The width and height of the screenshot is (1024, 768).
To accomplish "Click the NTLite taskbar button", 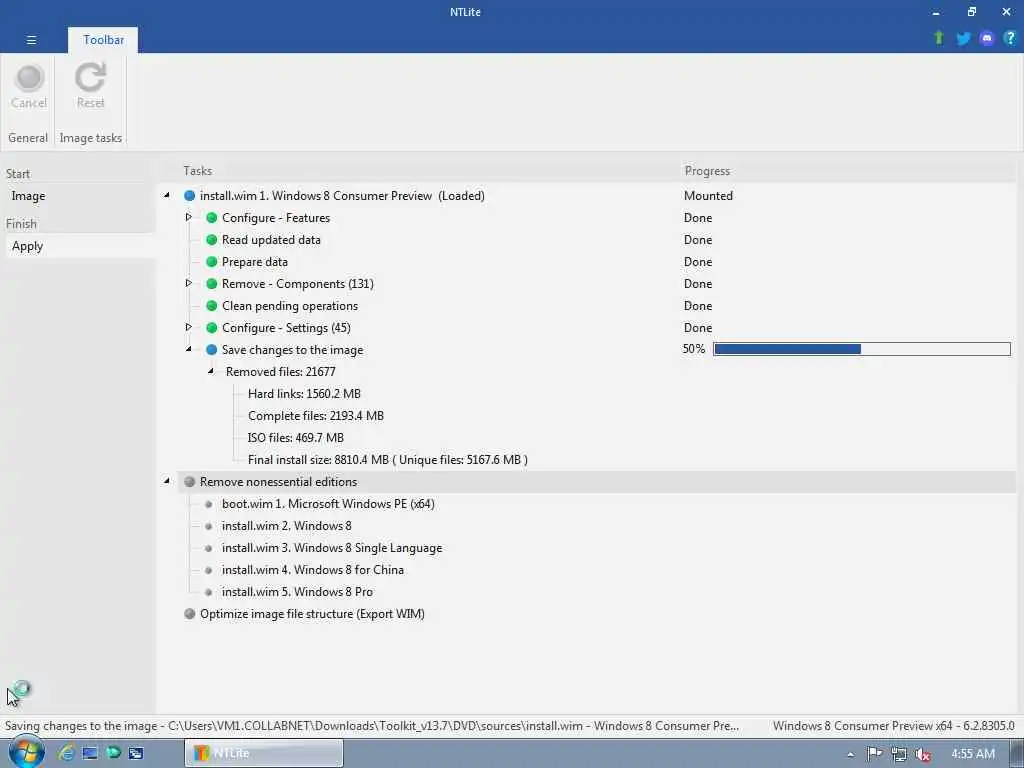I will [264, 753].
